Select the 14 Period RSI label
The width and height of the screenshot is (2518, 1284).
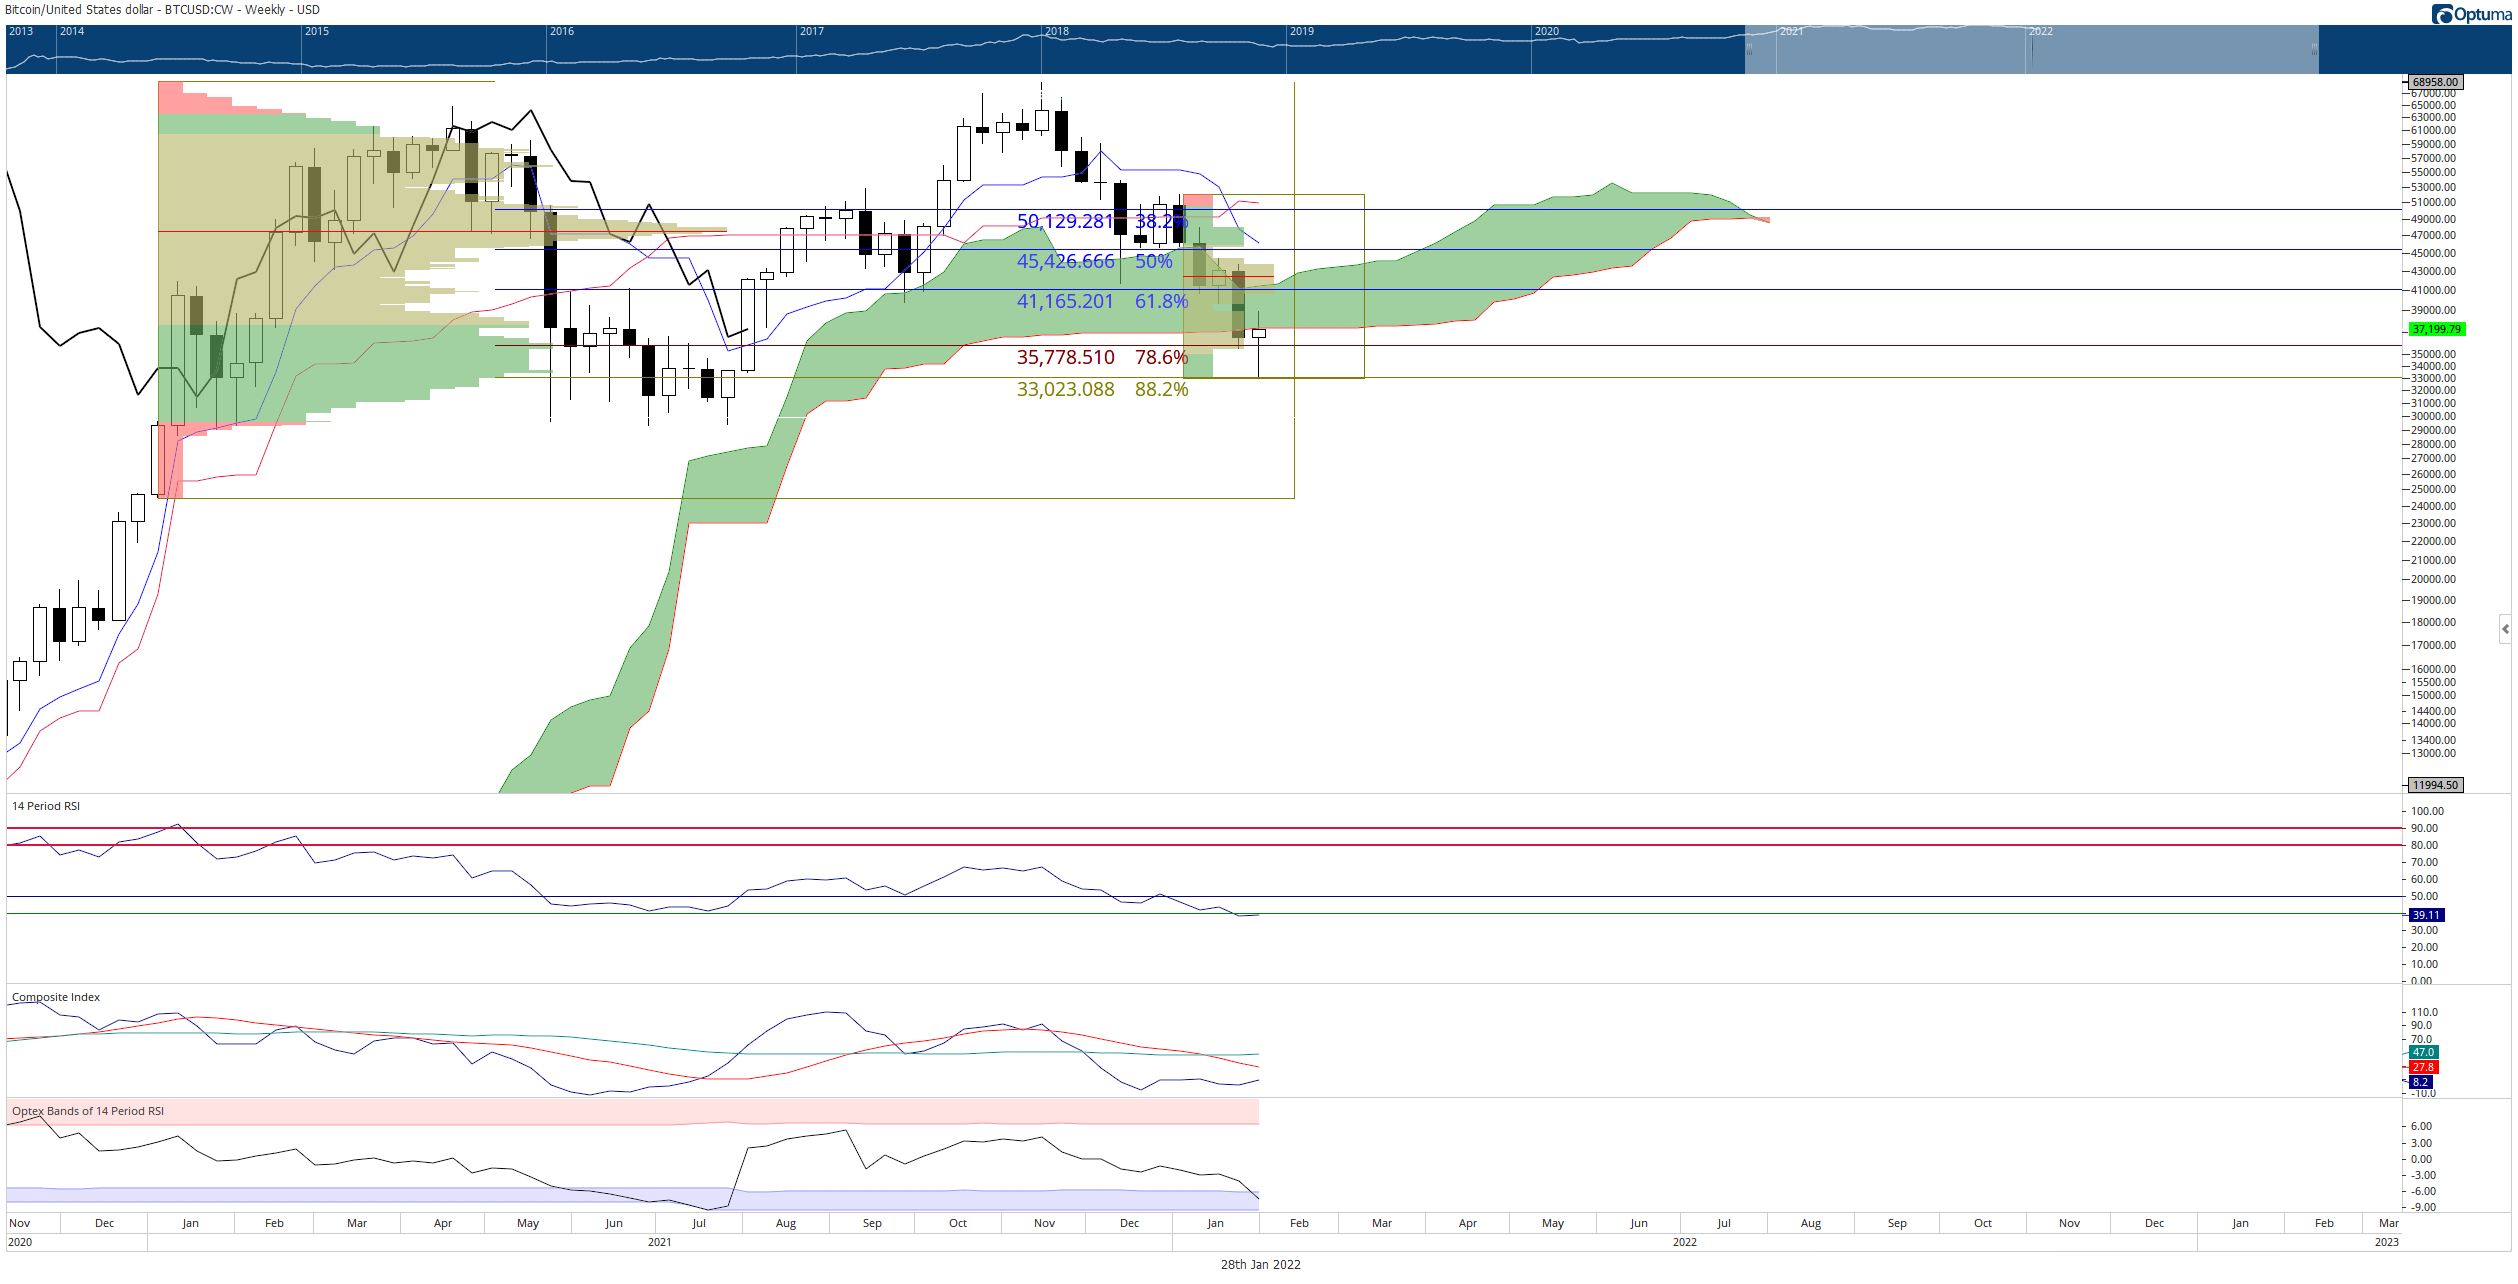click(46, 806)
